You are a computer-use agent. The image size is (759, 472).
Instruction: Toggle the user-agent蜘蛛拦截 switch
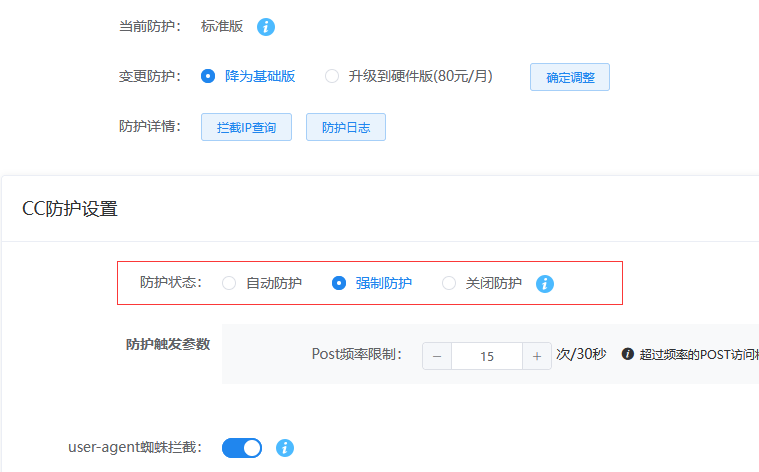[242, 448]
